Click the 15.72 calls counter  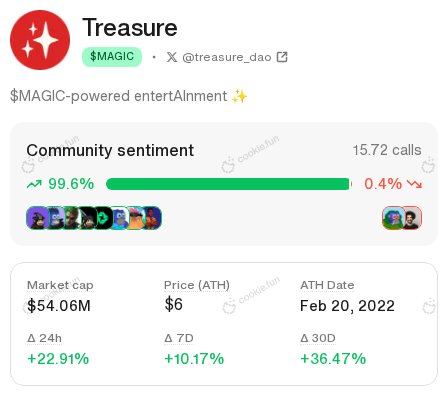(387, 150)
